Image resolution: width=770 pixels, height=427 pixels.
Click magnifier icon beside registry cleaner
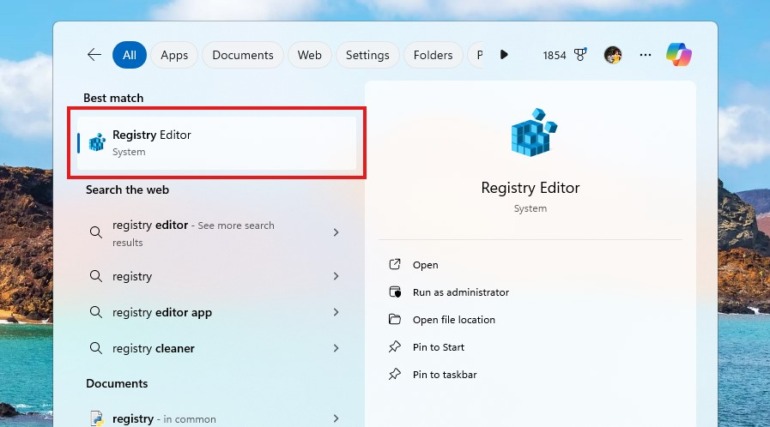click(x=96, y=348)
